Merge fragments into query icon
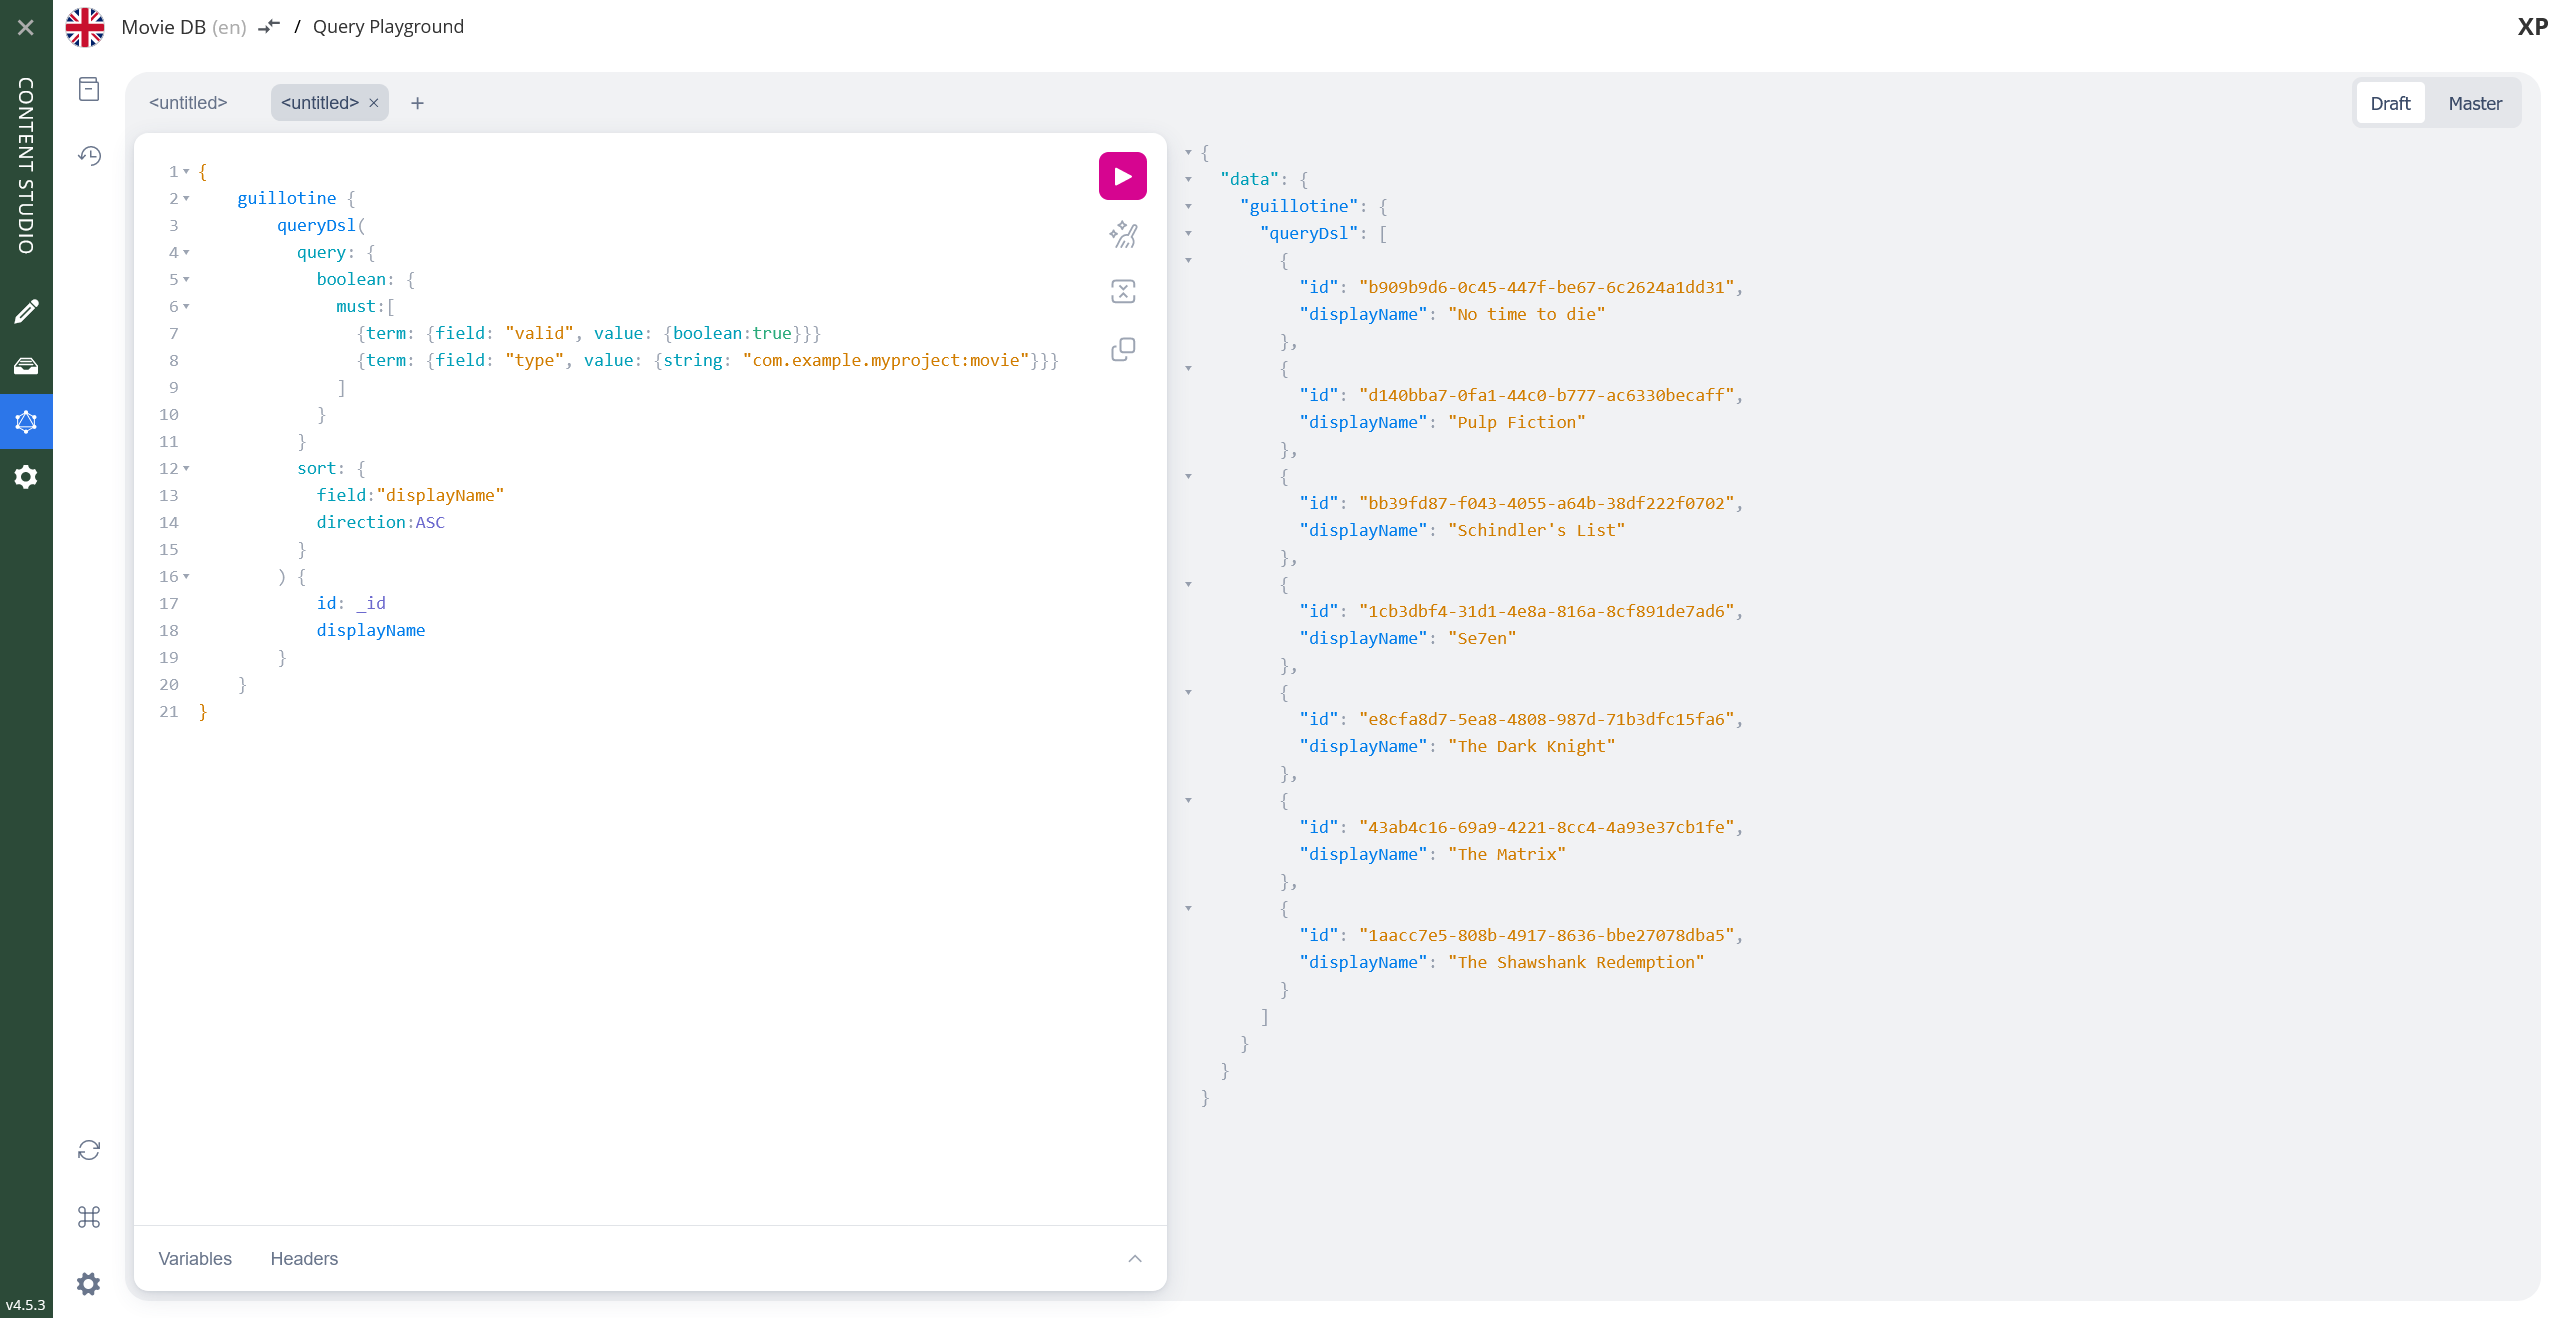This screenshot has height=1318, width=2559. coord(1123,292)
